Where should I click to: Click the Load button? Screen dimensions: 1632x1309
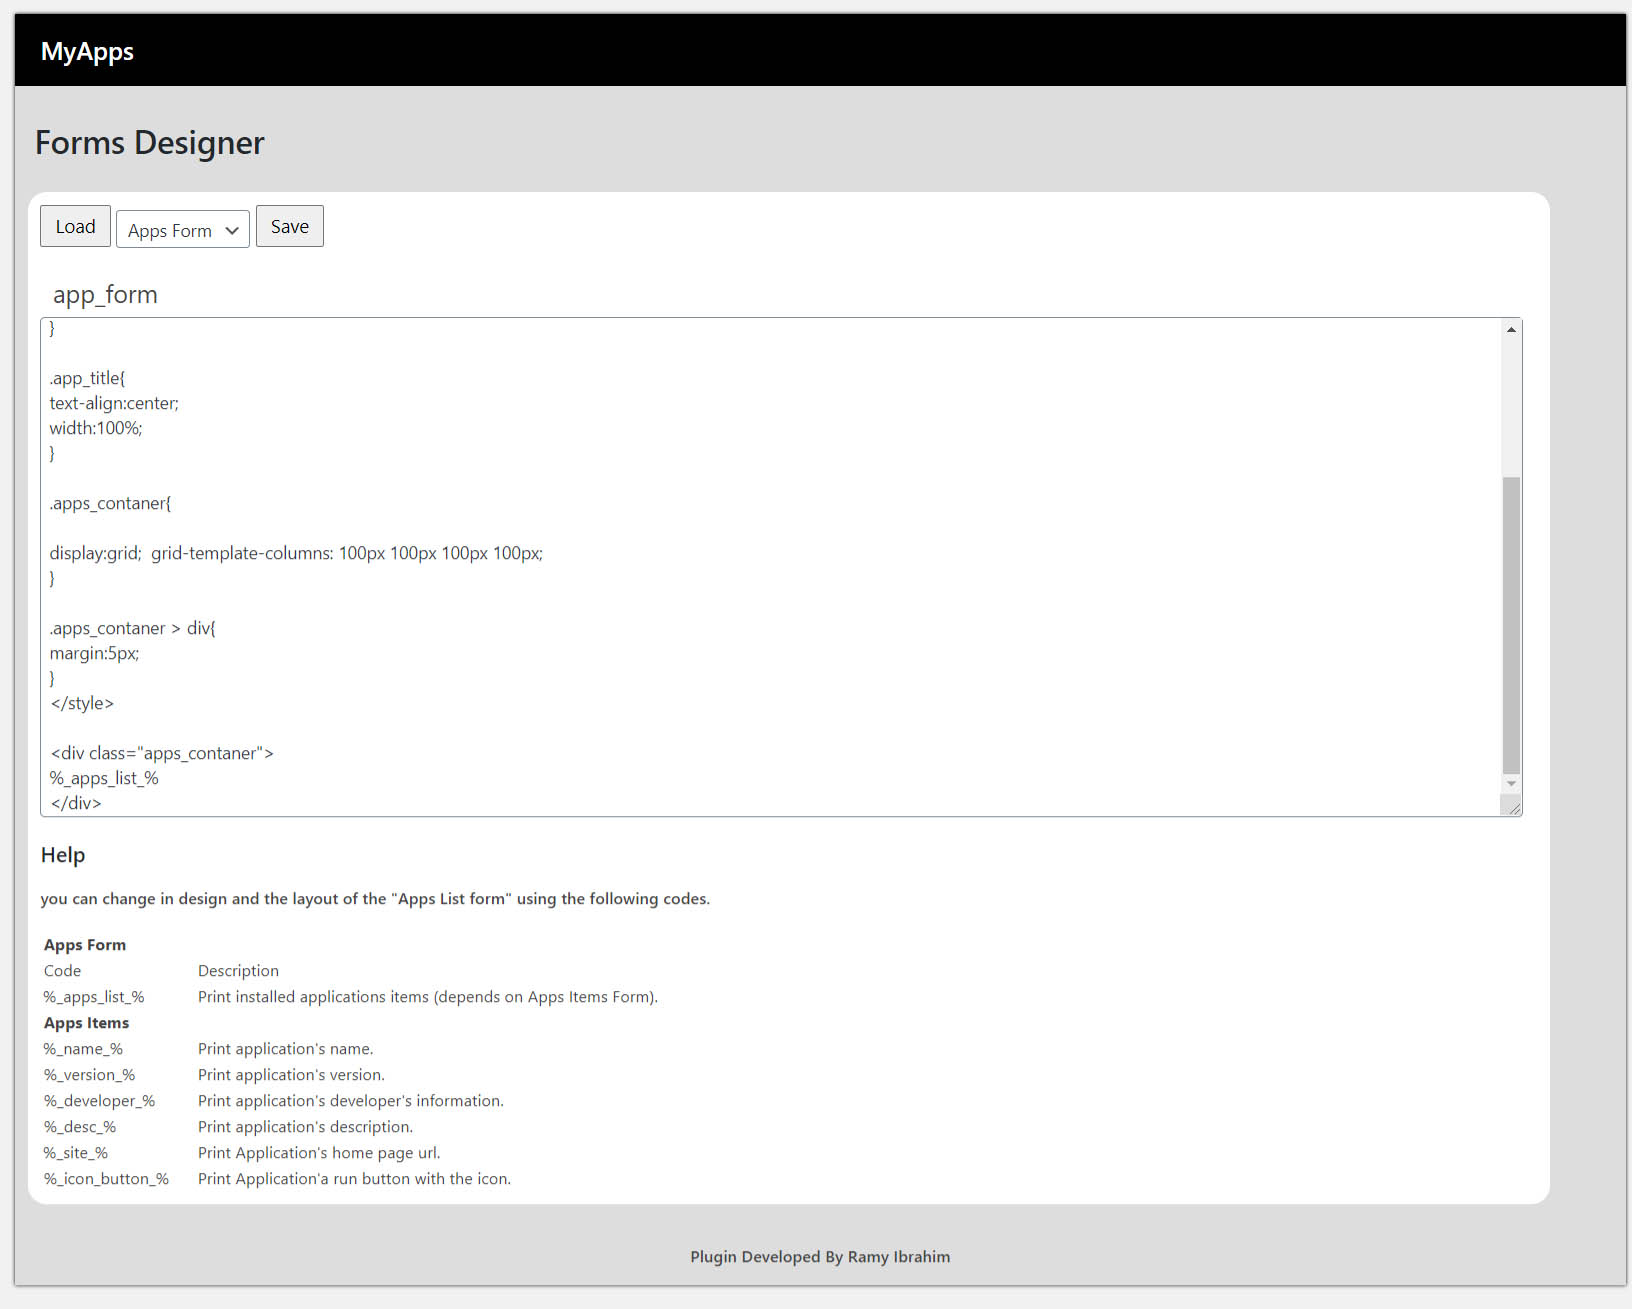click(x=75, y=227)
